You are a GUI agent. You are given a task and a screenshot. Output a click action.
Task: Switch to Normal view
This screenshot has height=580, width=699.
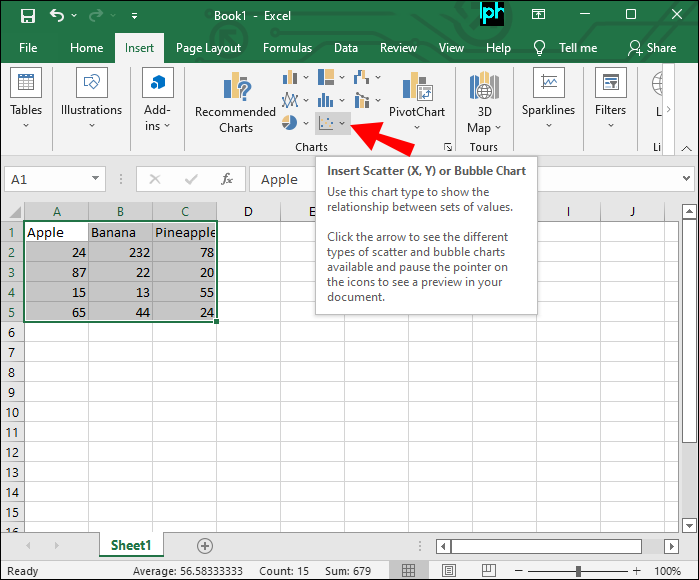click(x=408, y=570)
